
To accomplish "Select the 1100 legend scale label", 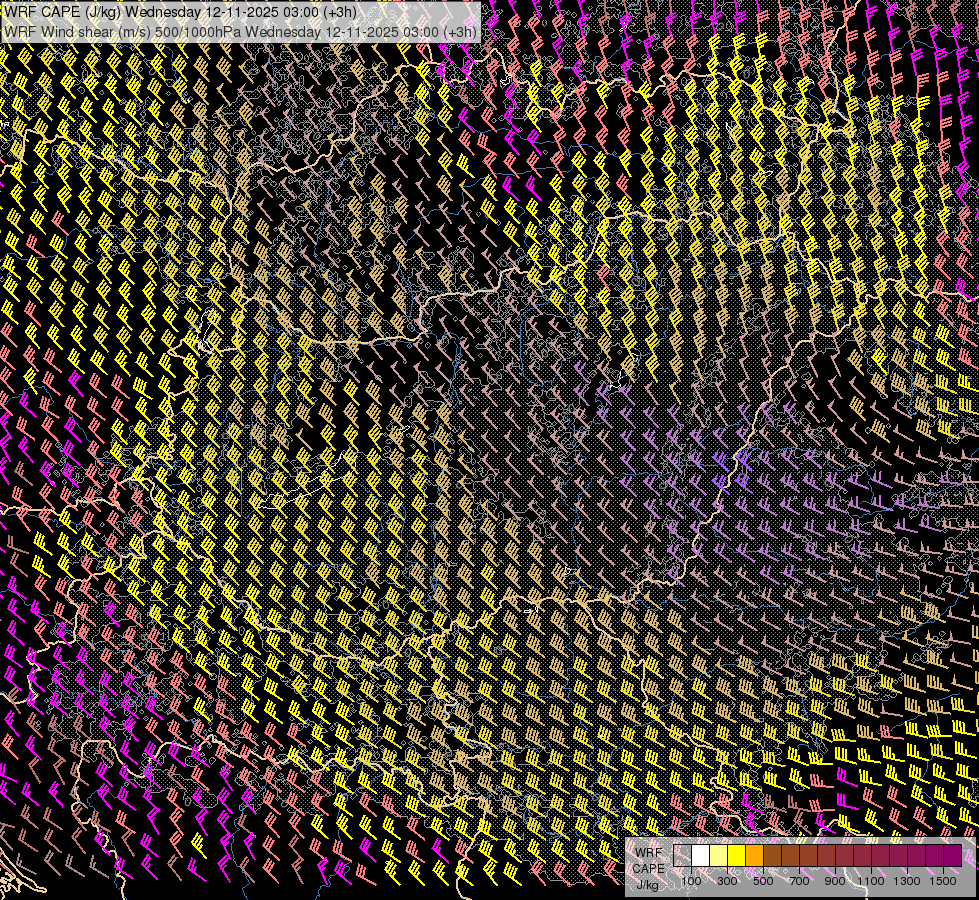I will [x=871, y=880].
